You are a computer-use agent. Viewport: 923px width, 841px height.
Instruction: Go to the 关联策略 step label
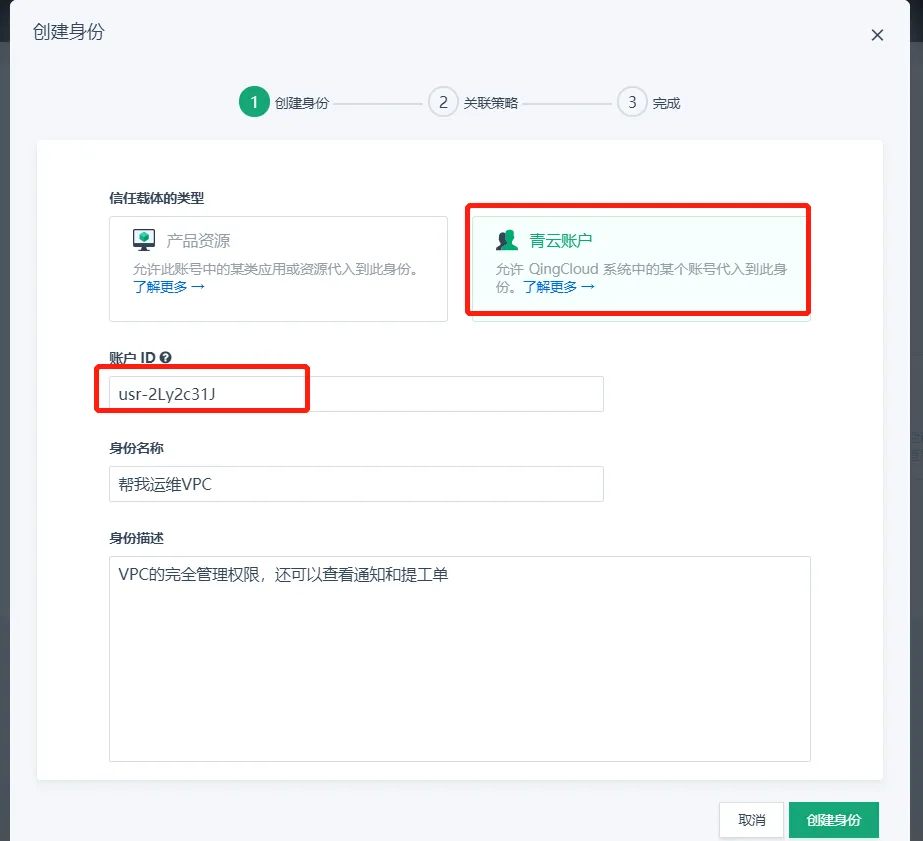[x=490, y=103]
